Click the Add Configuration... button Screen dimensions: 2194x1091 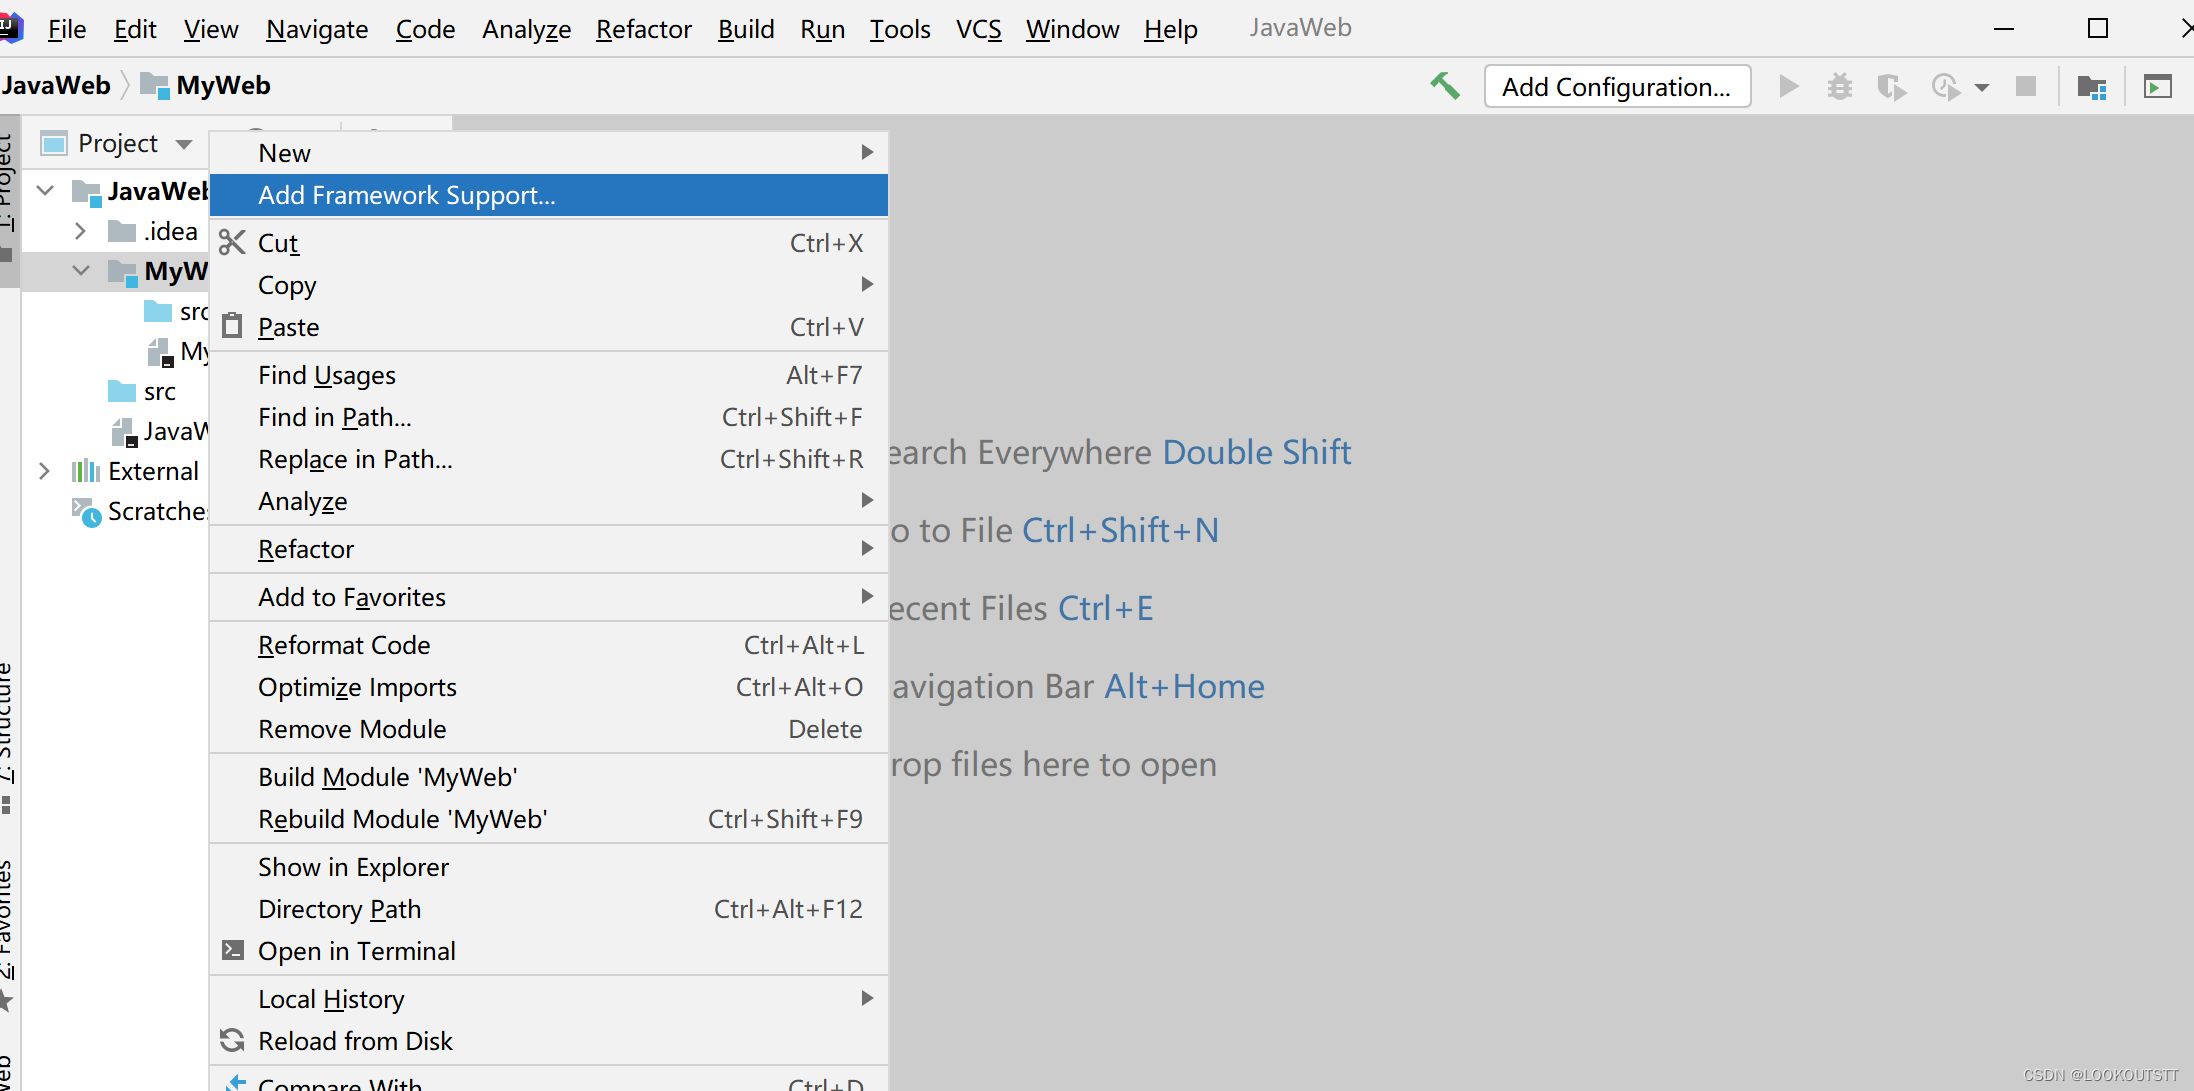1617,87
